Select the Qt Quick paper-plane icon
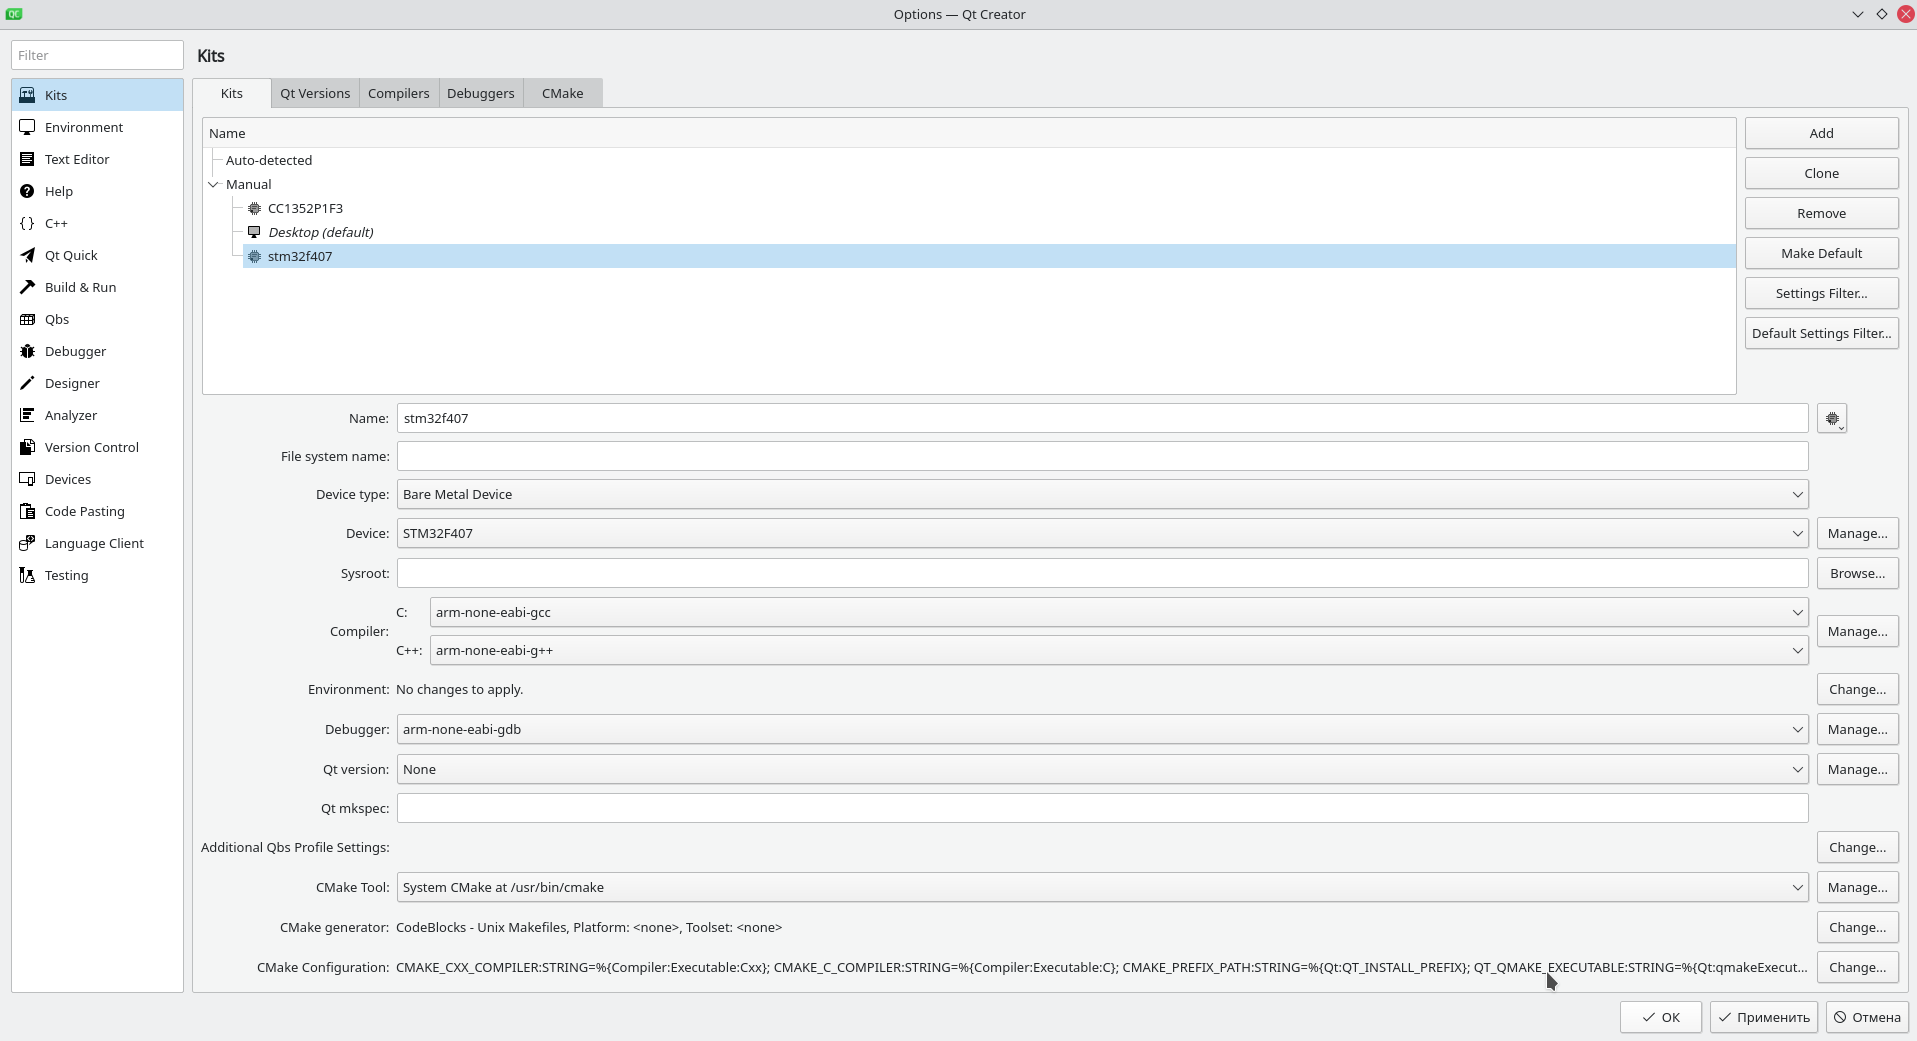Image resolution: width=1917 pixels, height=1041 pixels. click(27, 255)
